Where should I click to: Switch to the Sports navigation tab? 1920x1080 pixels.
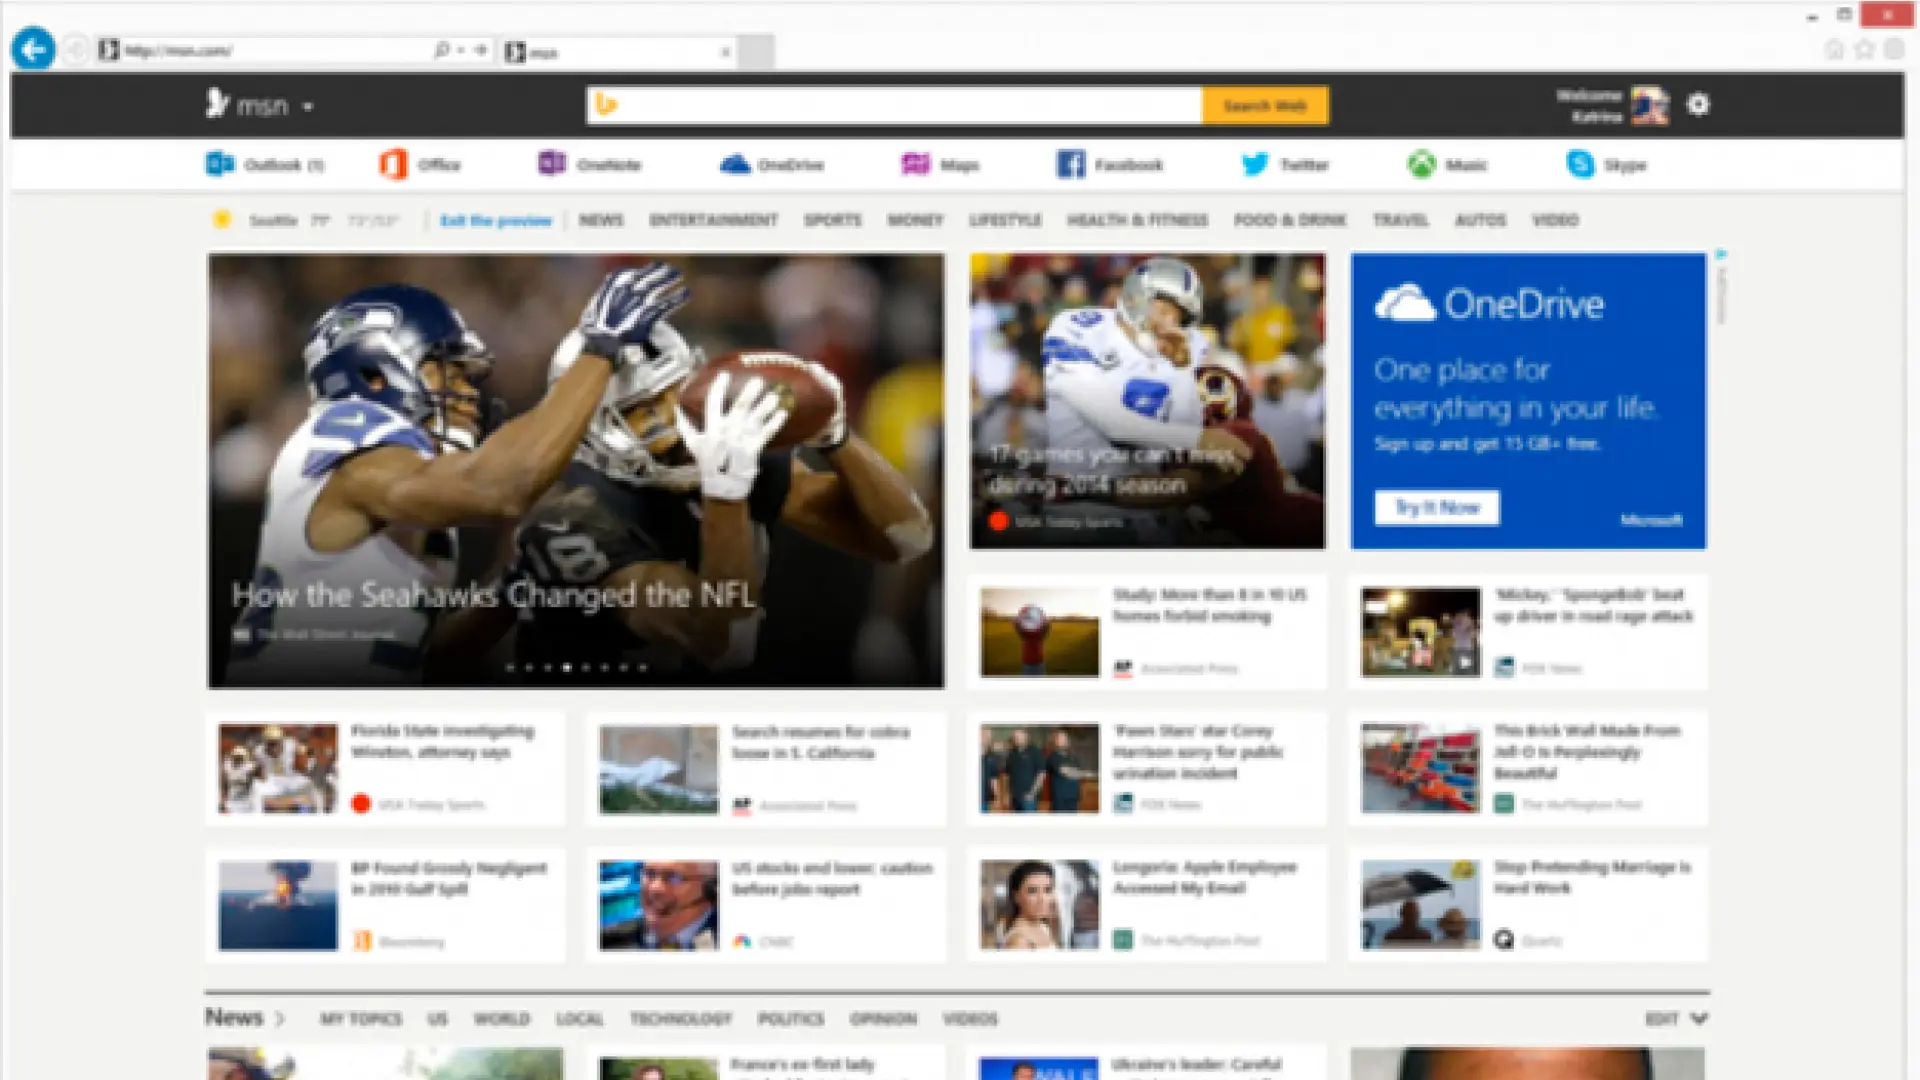832,220
